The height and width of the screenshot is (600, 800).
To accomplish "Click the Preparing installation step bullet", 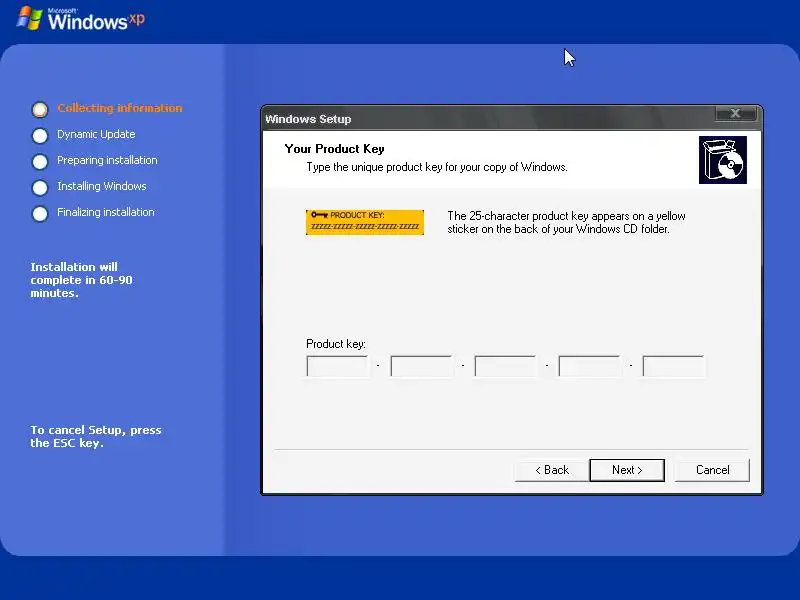I will point(40,162).
